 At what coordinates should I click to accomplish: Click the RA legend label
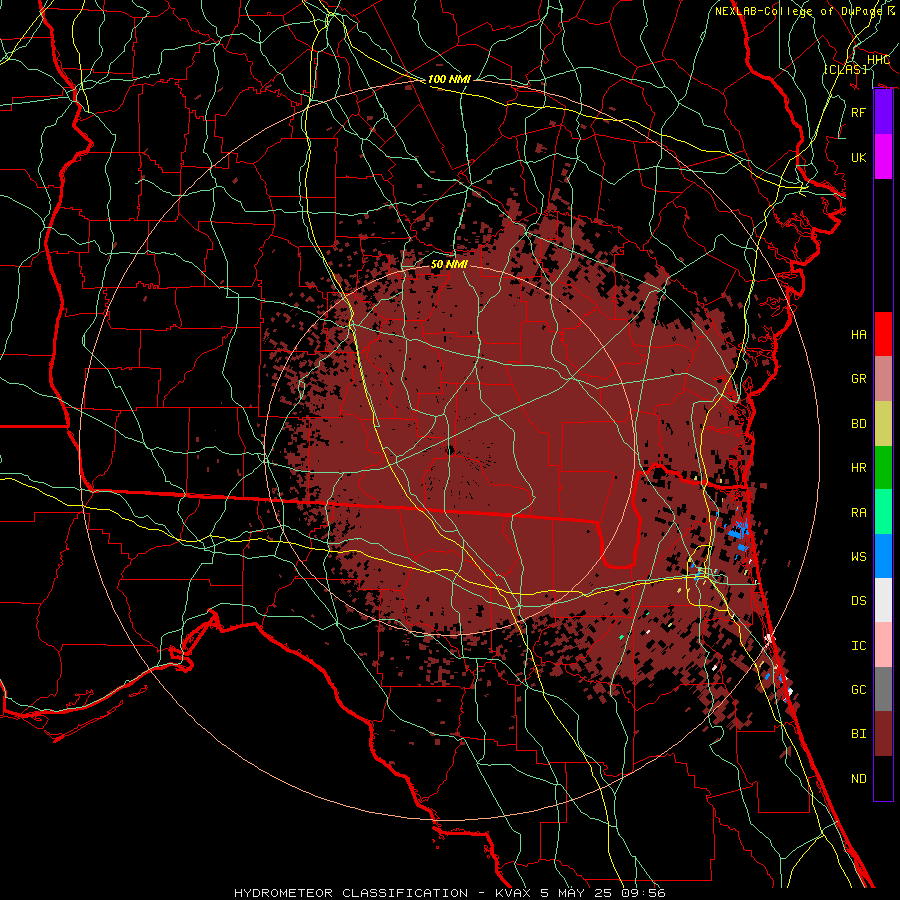858,513
